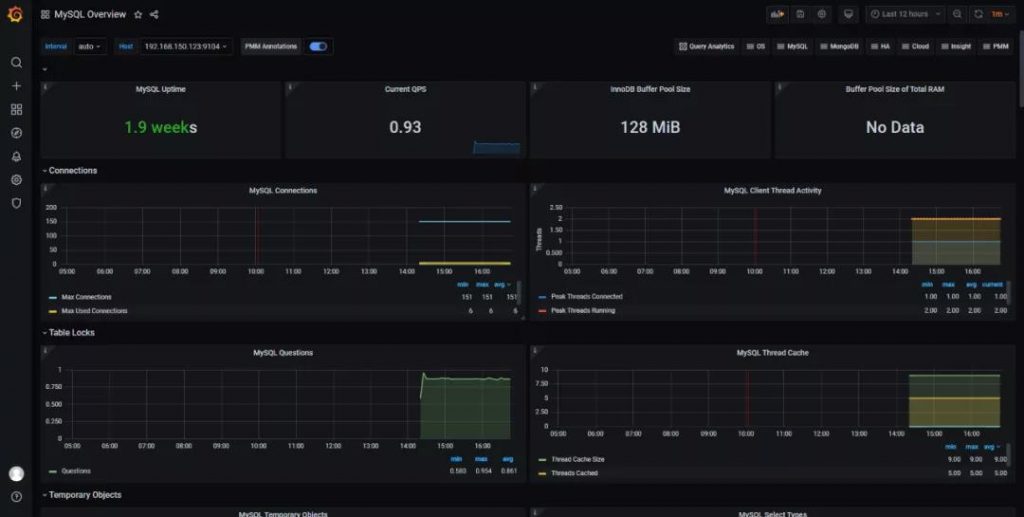Open dashboard settings gear in the top bar

point(822,14)
